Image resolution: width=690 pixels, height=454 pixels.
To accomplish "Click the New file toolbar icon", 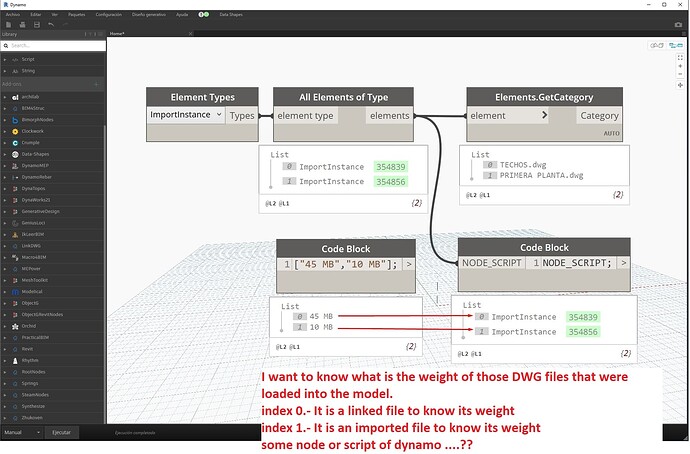I will point(9,25).
